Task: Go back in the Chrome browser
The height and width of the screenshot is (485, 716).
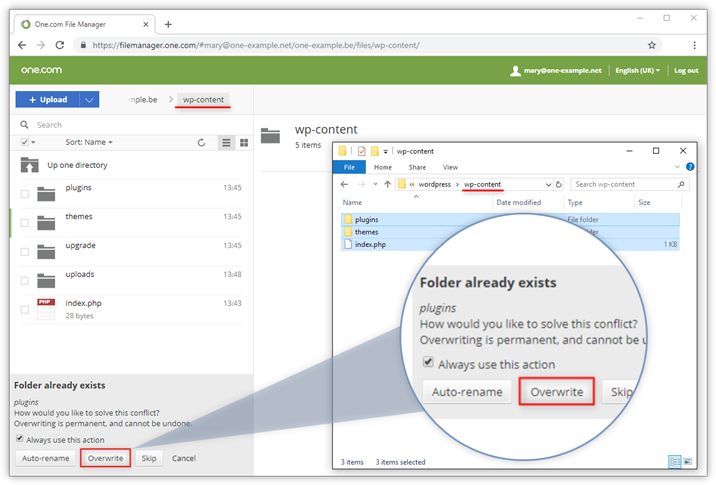Action: (22, 45)
